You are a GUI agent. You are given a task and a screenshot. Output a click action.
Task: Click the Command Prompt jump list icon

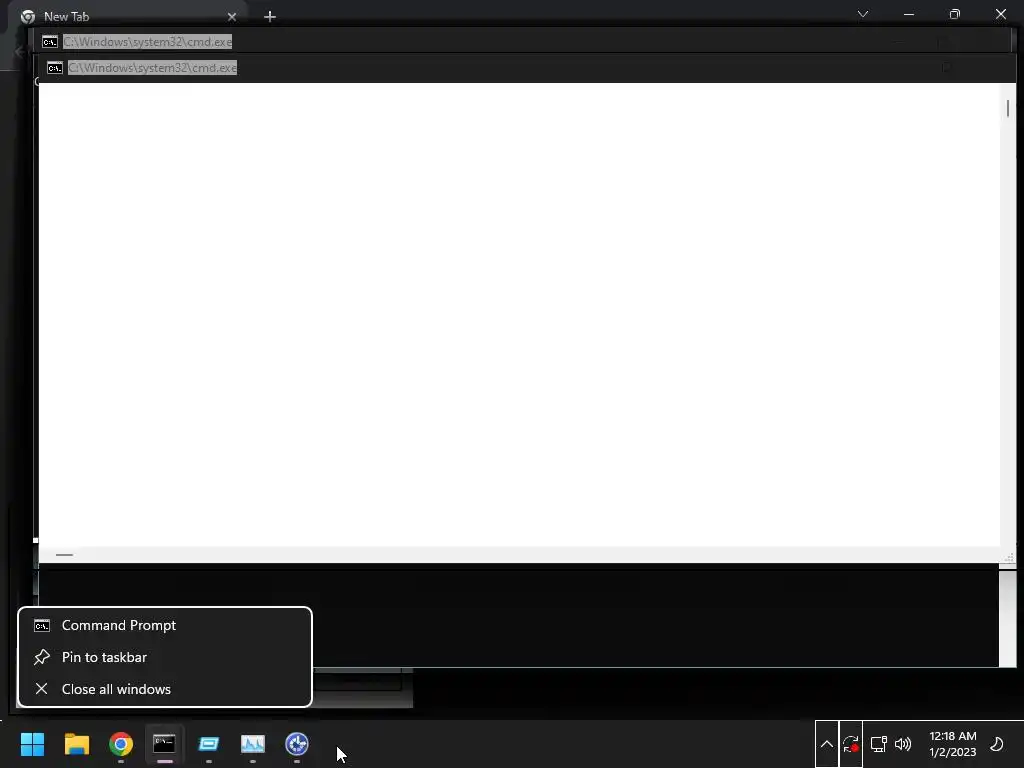[x=42, y=626]
